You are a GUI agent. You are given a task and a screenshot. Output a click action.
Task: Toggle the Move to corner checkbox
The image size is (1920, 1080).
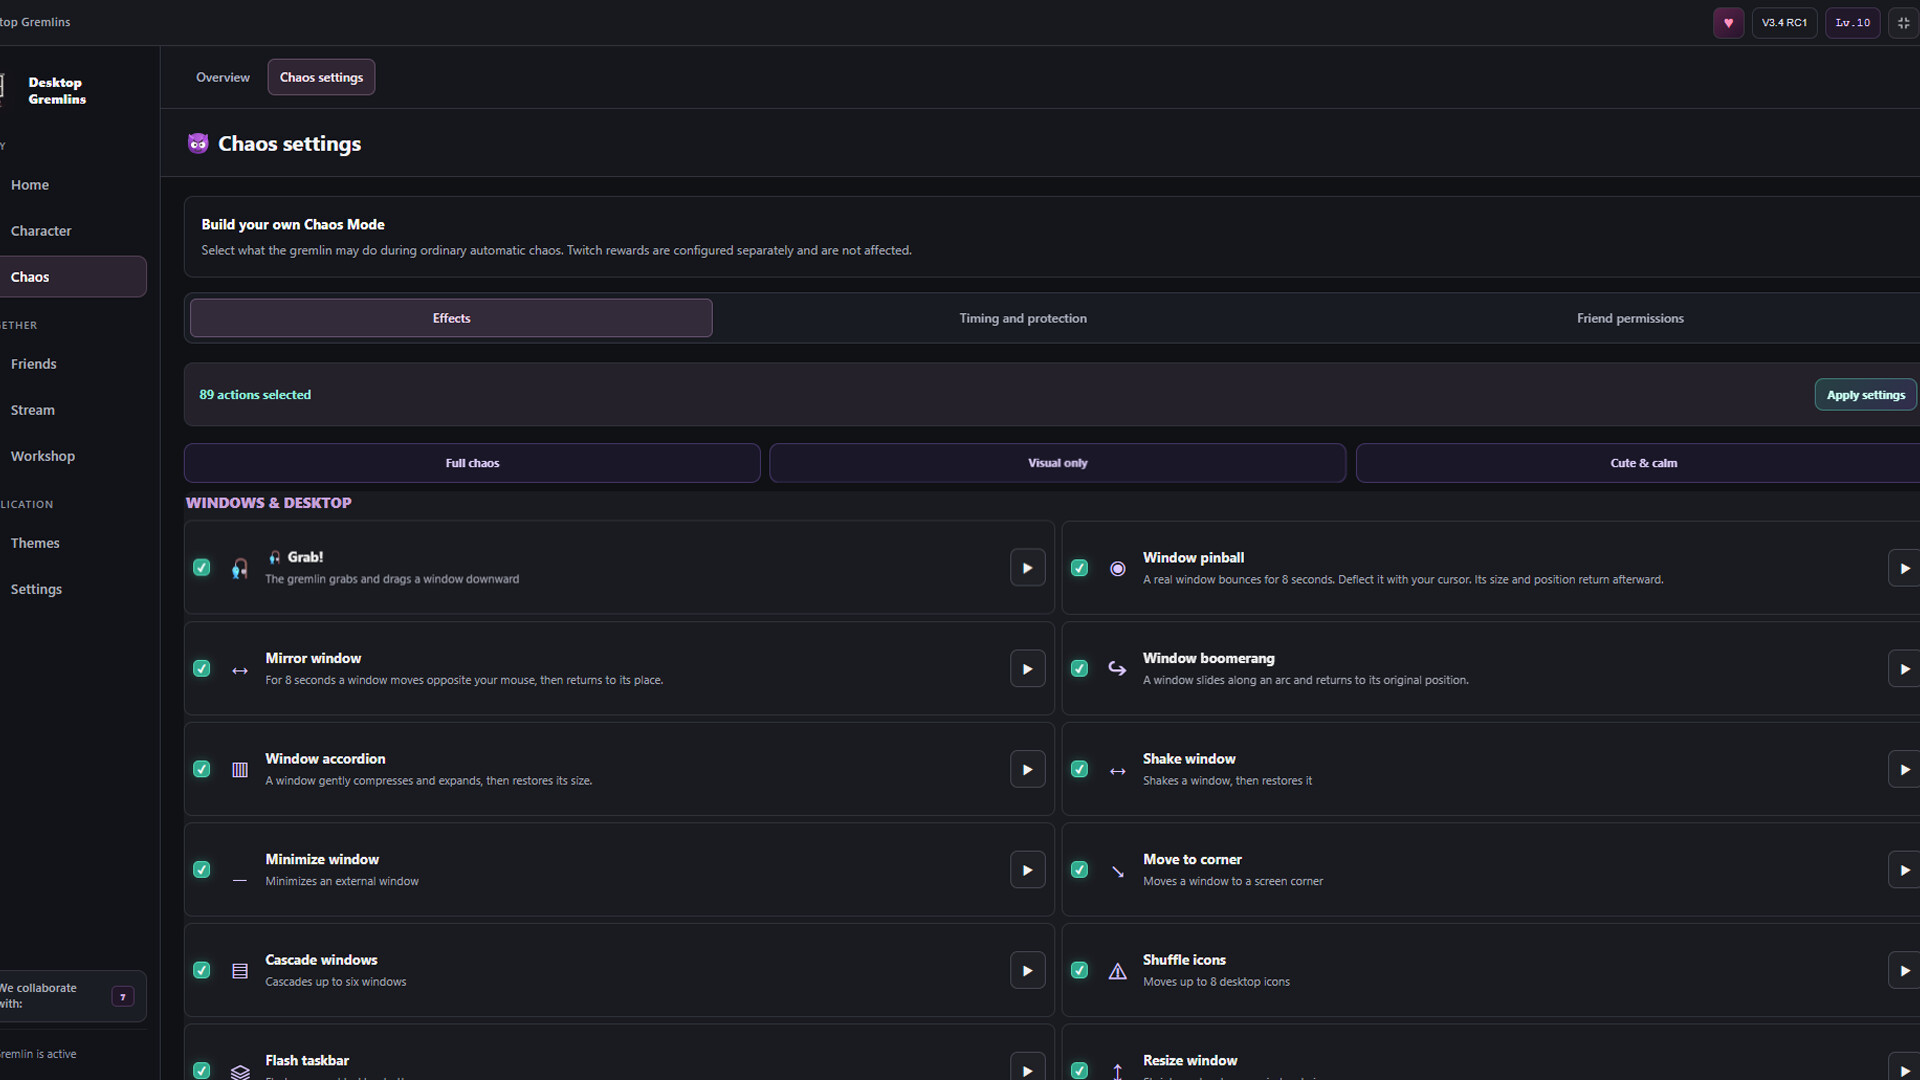(1080, 870)
